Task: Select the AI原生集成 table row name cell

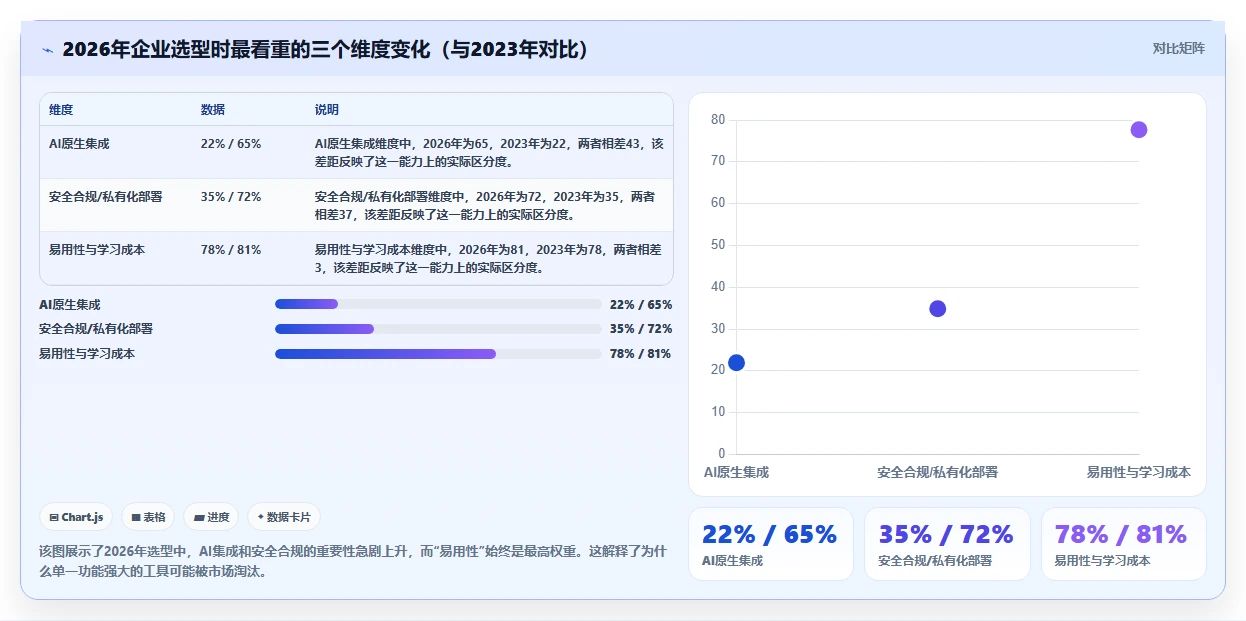Action: (79, 143)
